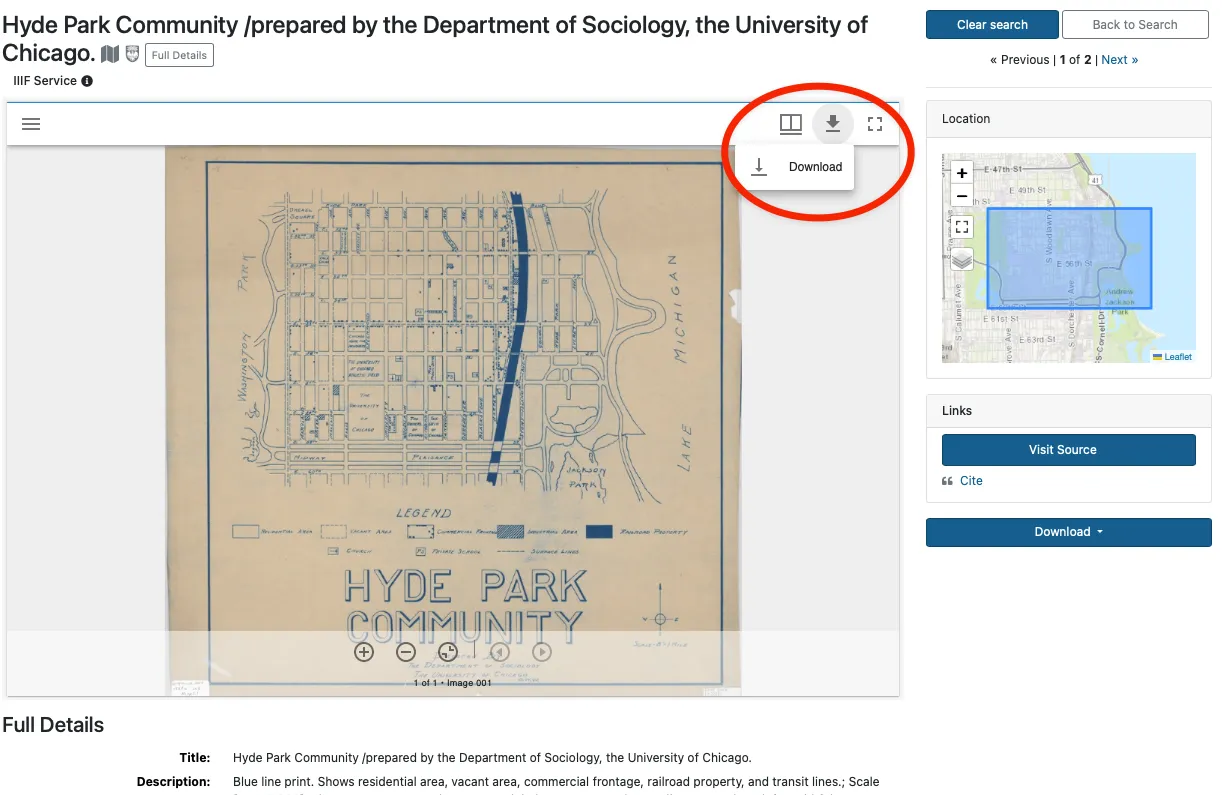Expand the blue Download dropdown button

pos(1068,532)
